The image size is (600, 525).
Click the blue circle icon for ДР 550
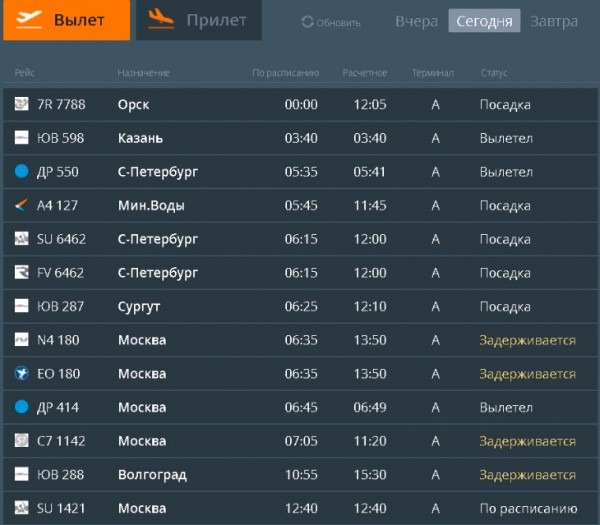[x=22, y=172]
